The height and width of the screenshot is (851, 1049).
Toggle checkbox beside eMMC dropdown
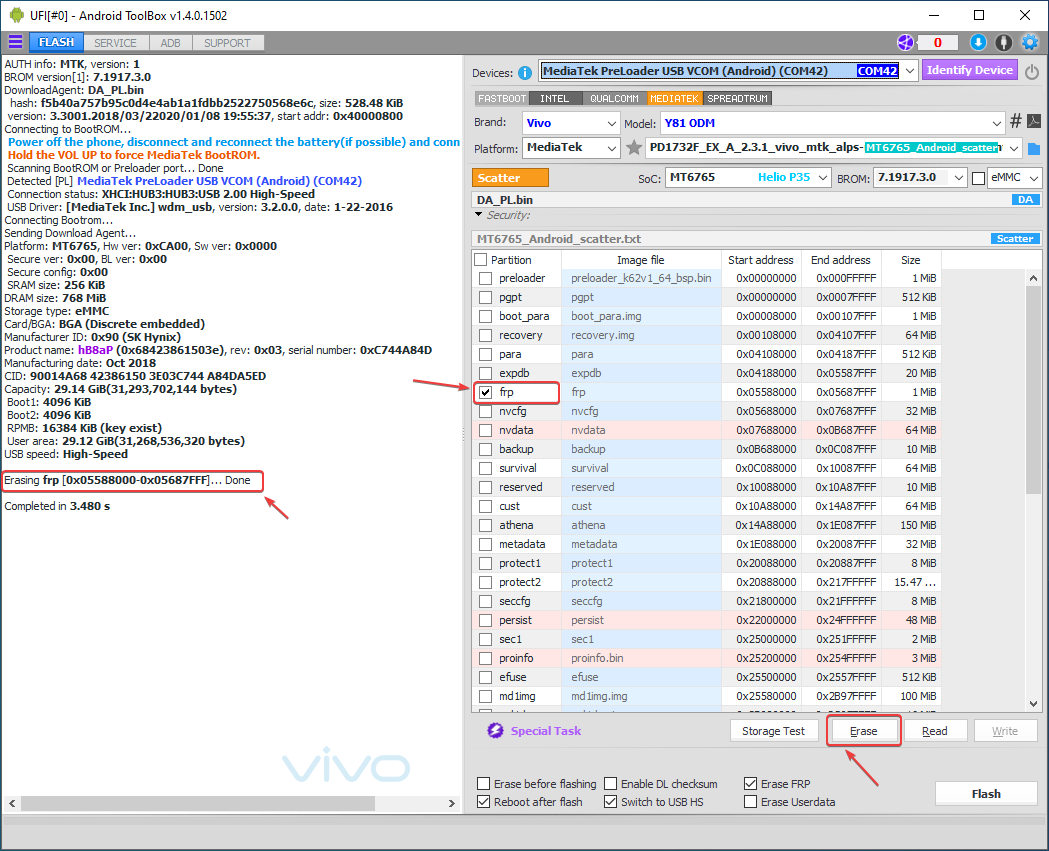point(978,178)
